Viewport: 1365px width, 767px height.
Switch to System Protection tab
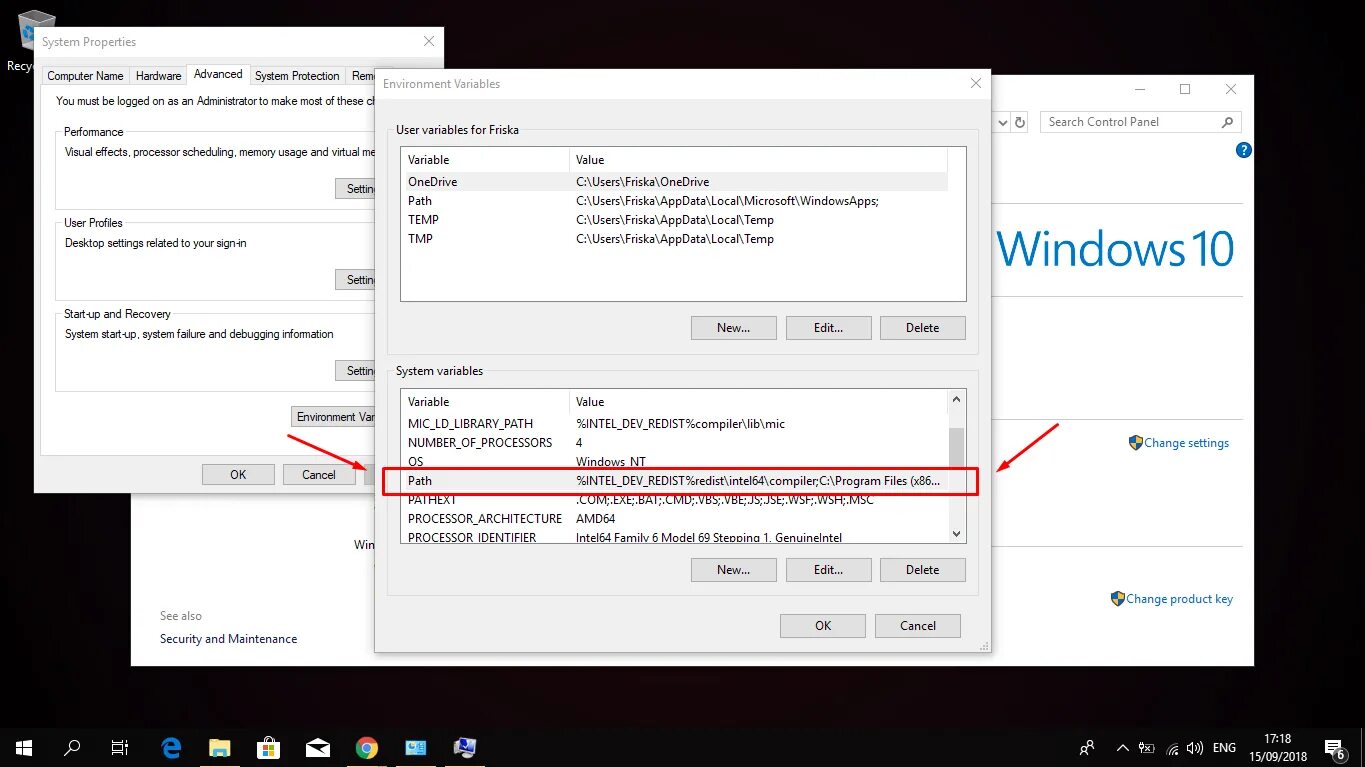297,76
